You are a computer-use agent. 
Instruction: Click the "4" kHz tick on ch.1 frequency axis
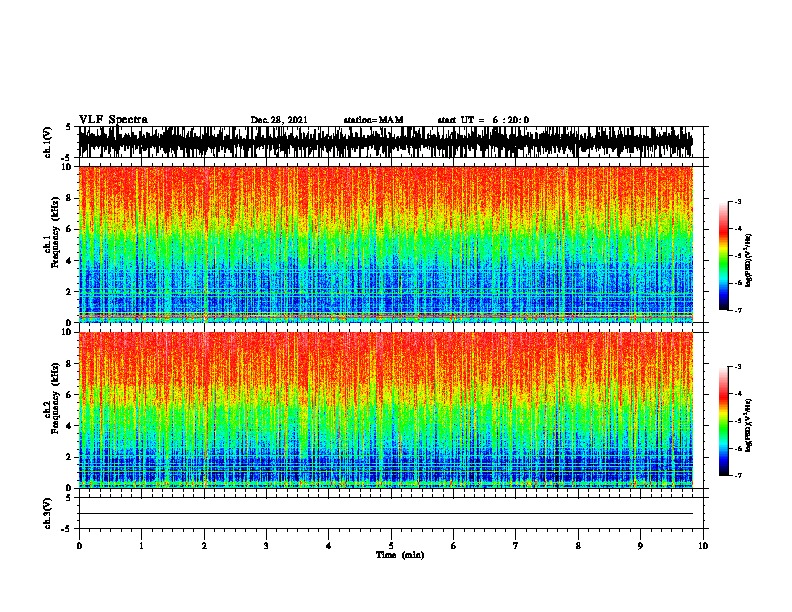(70, 261)
